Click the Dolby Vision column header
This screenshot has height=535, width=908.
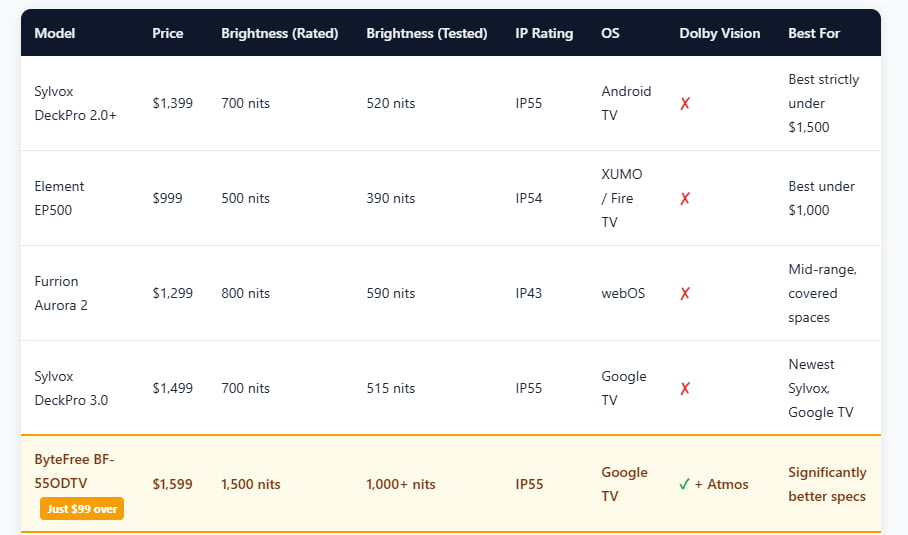click(720, 33)
